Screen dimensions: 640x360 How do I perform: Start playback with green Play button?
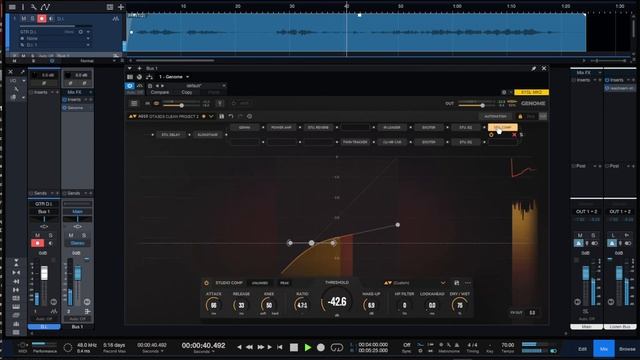click(x=308, y=347)
